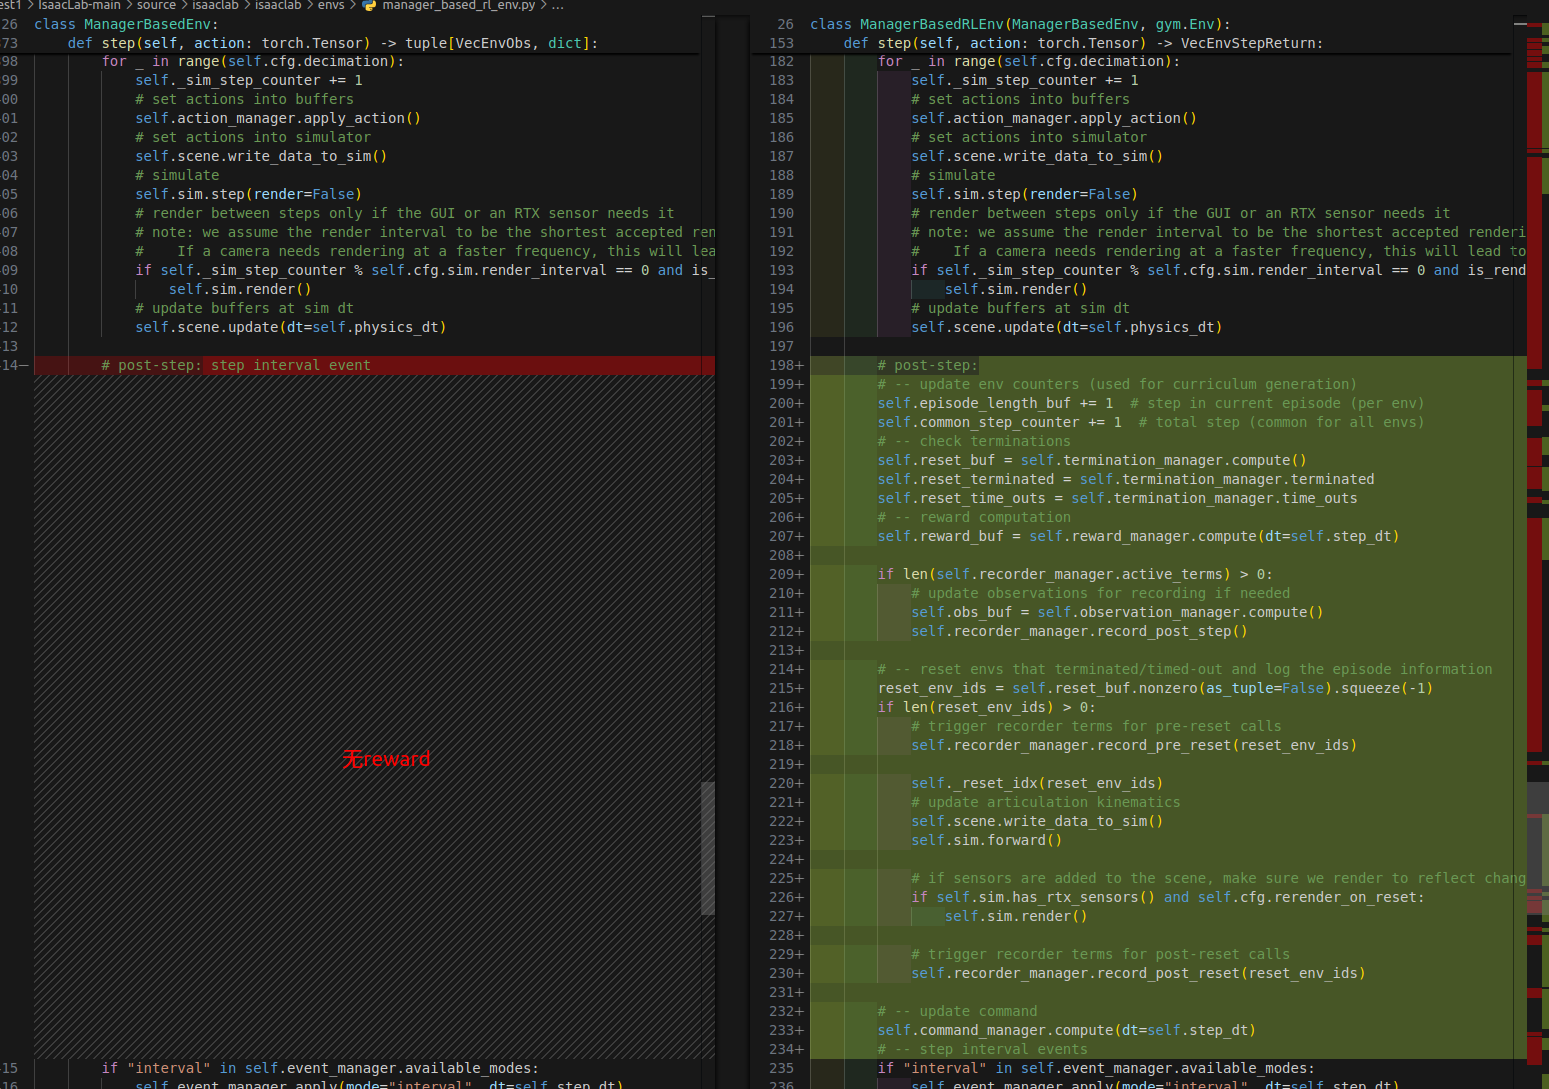The width and height of the screenshot is (1549, 1089).
Task: Click 'self.reset_buf = self.termination_manager.compute()'
Action: click(1092, 460)
